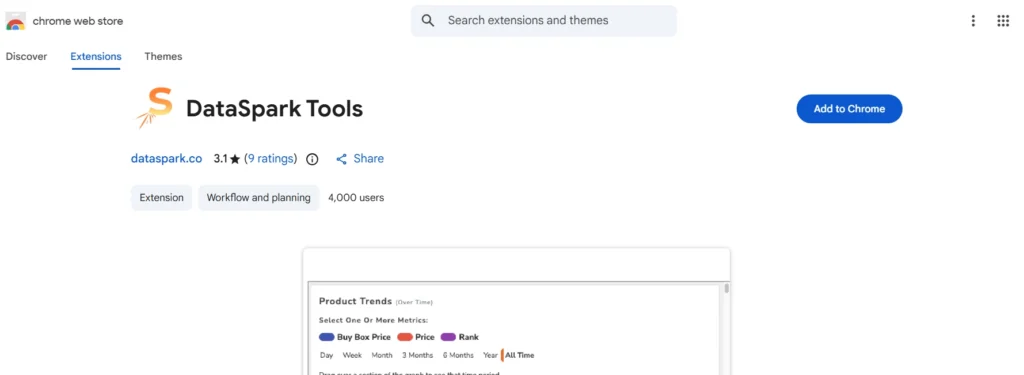Click the 3.1 rating value
The image size is (1024, 375).
tap(220, 159)
